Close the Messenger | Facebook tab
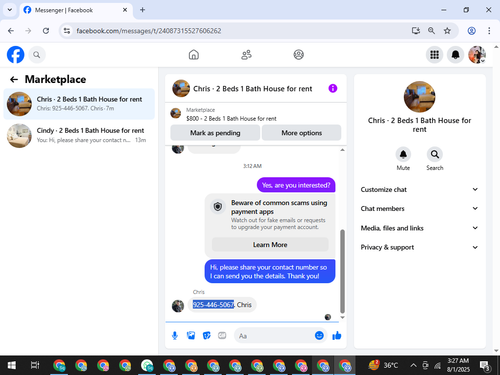 pos(125,10)
